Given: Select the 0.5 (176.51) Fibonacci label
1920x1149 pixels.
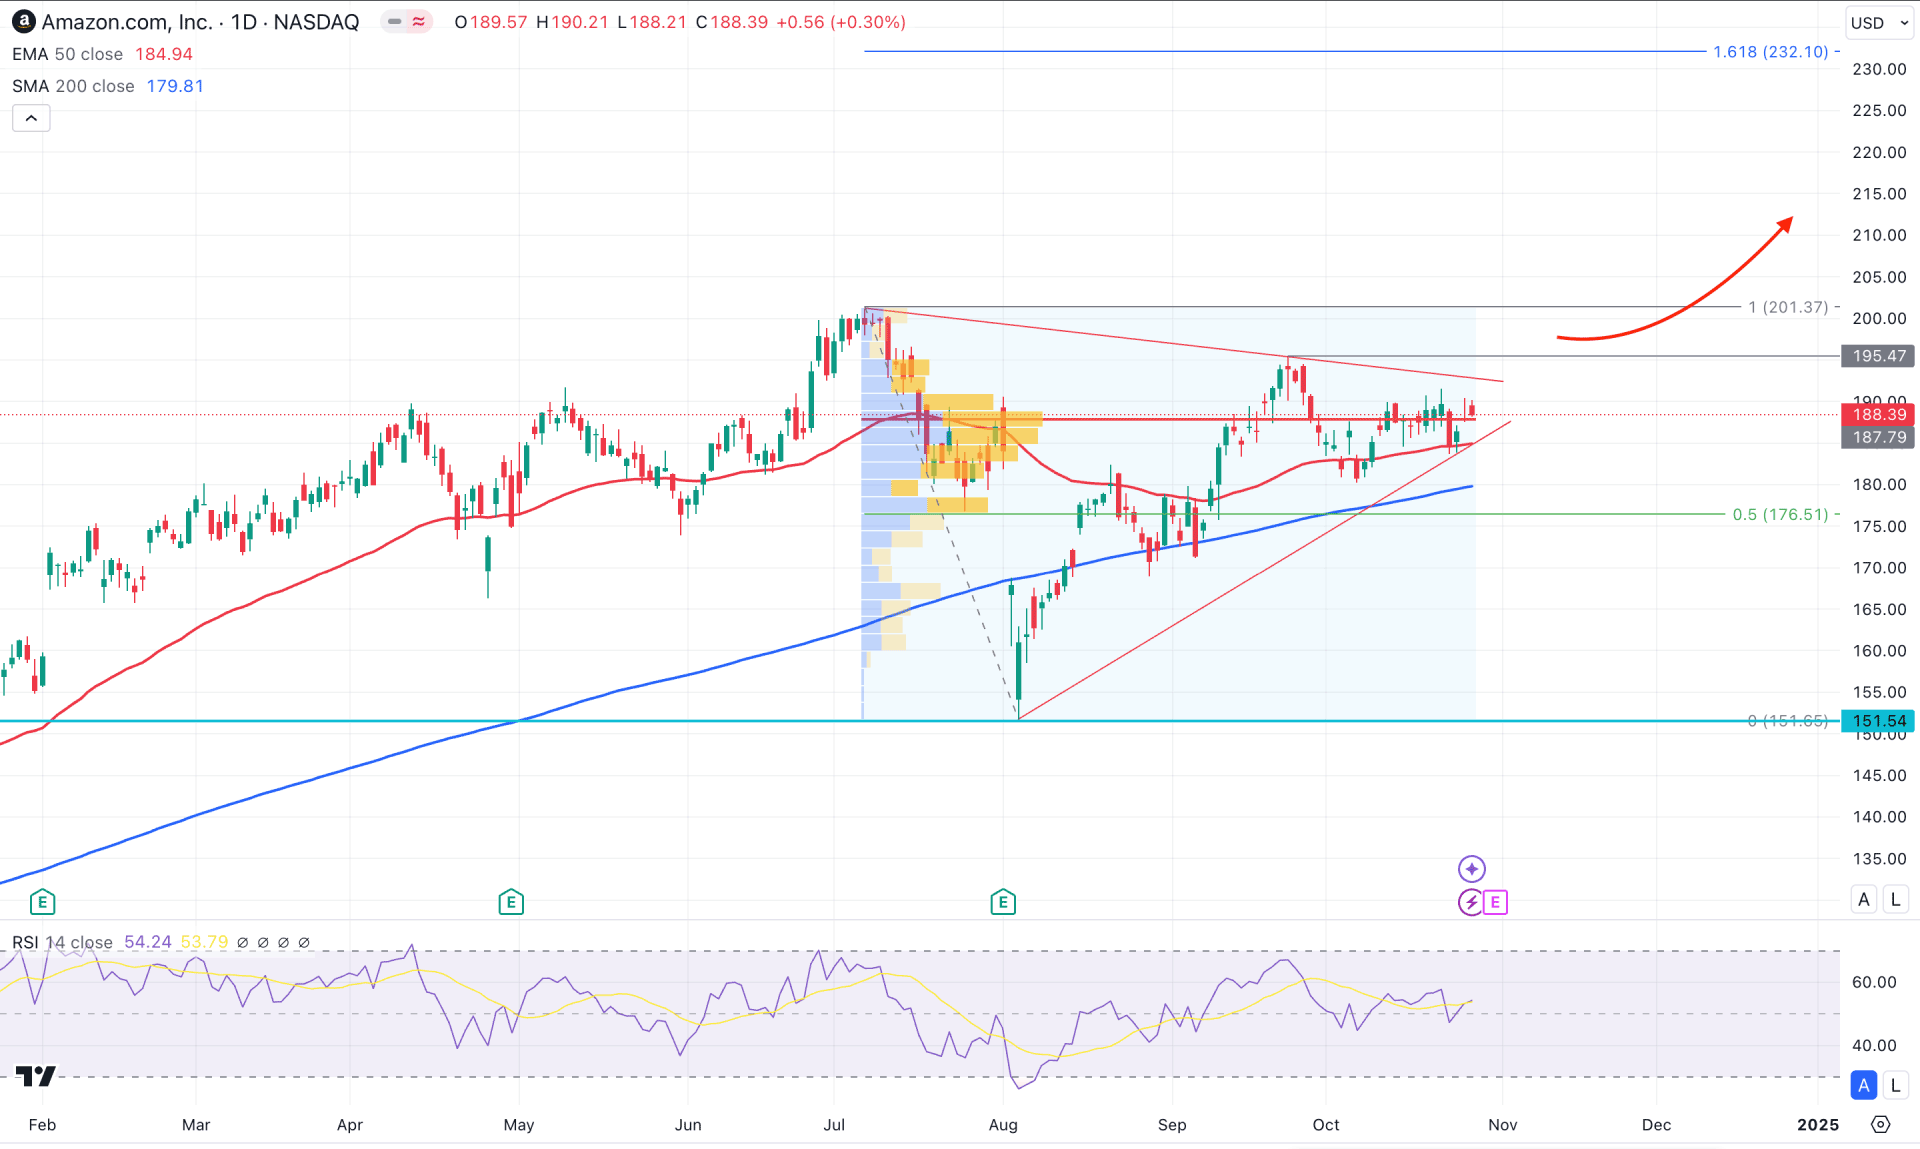Looking at the screenshot, I should [1780, 514].
